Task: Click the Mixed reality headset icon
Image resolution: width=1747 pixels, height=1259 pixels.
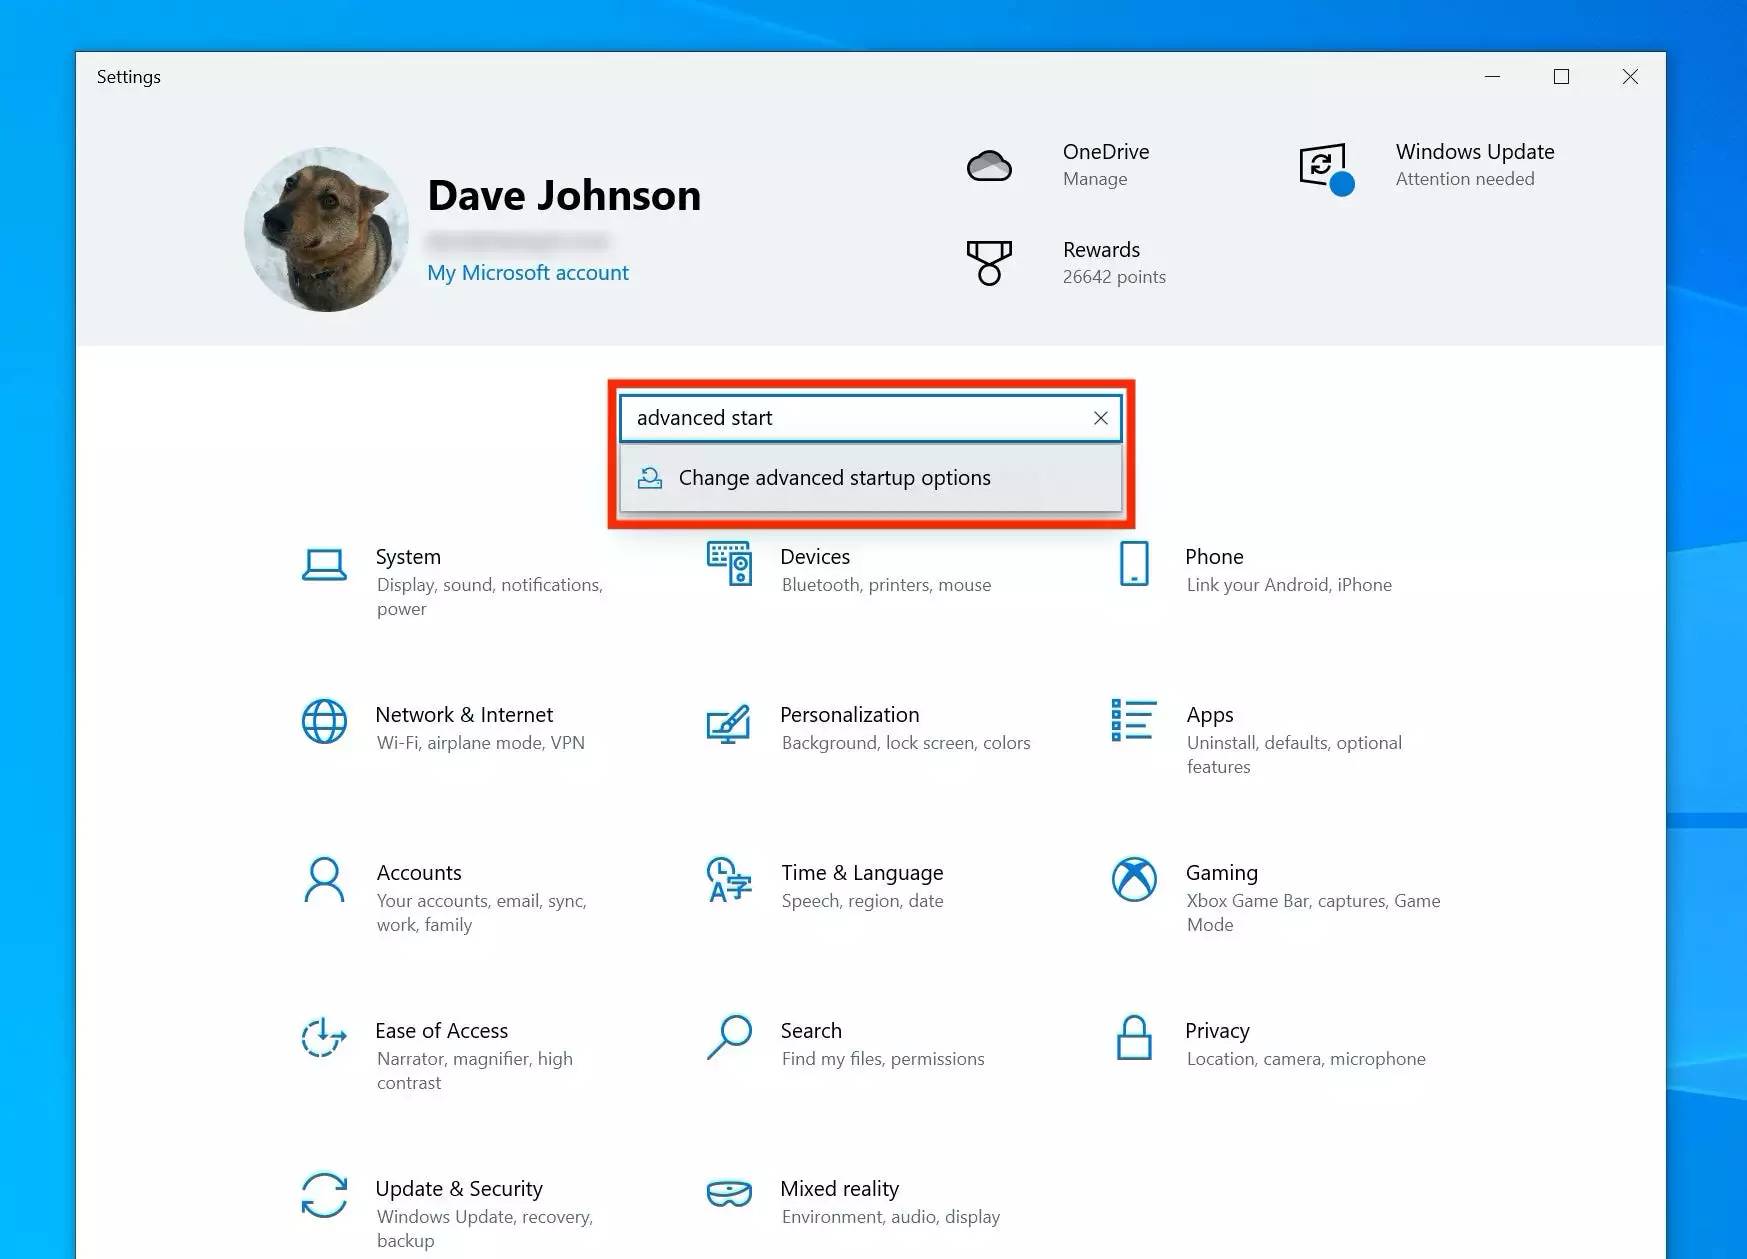Action: (x=728, y=1194)
